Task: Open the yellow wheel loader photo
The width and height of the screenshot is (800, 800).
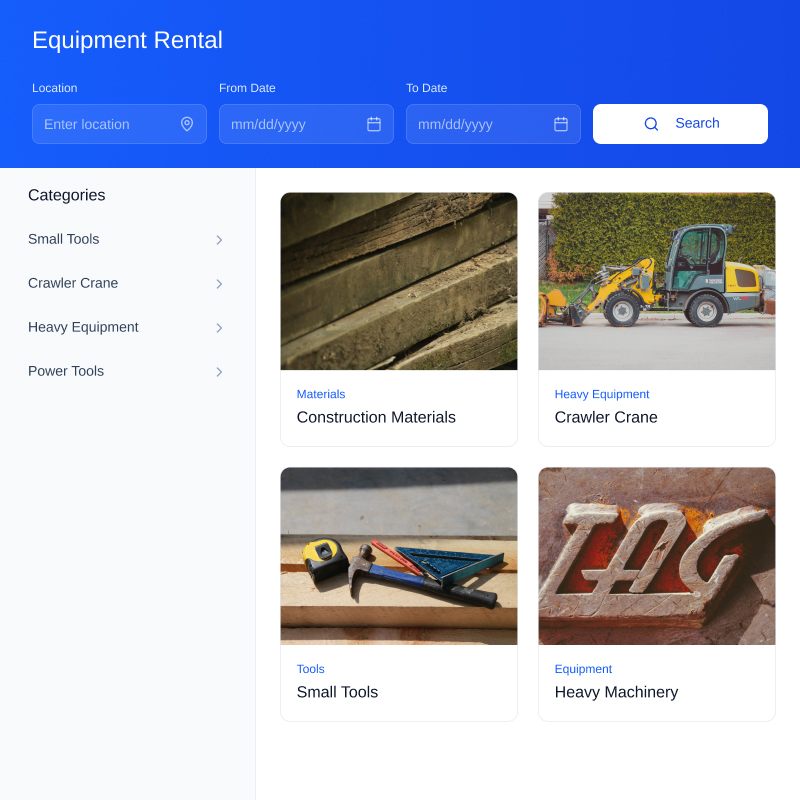Action: tap(657, 281)
